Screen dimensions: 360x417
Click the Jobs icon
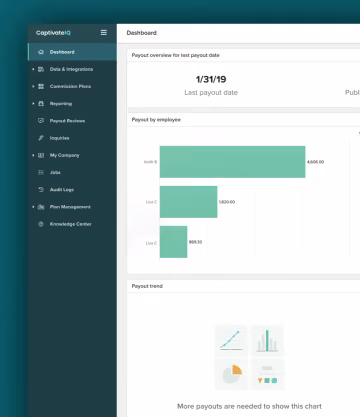click(x=41, y=172)
